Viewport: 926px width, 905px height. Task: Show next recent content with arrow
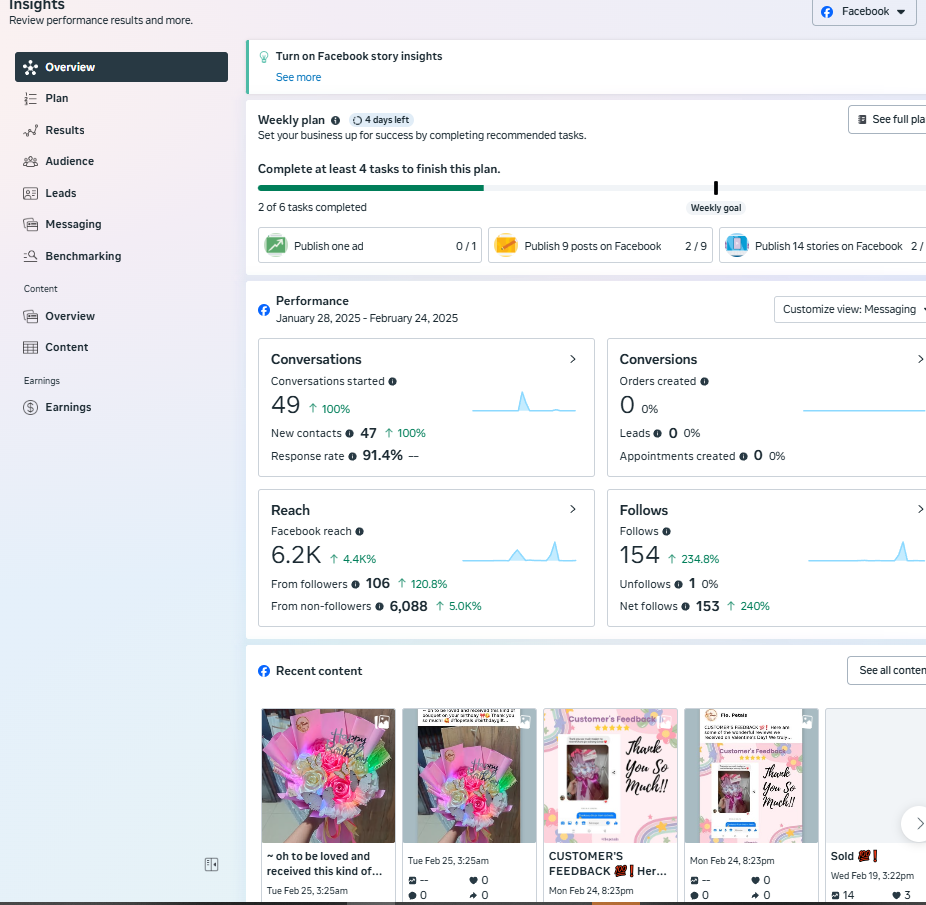tap(918, 823)
